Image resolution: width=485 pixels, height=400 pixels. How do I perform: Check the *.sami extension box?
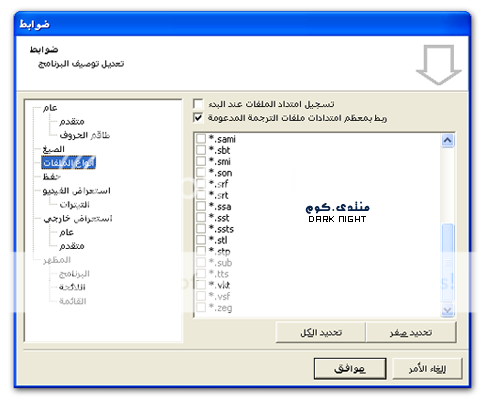coord(201,139)
